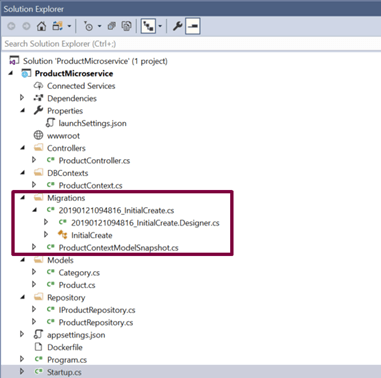Click the Pending Changes Filter clock icon
The height and width of the screenshot is (378, 381).
[88, 26]
